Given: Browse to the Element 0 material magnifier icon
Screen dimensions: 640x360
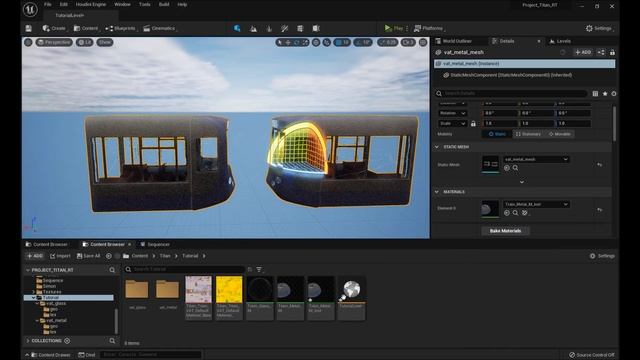Looking at the screenshot, I should [516, 213].
